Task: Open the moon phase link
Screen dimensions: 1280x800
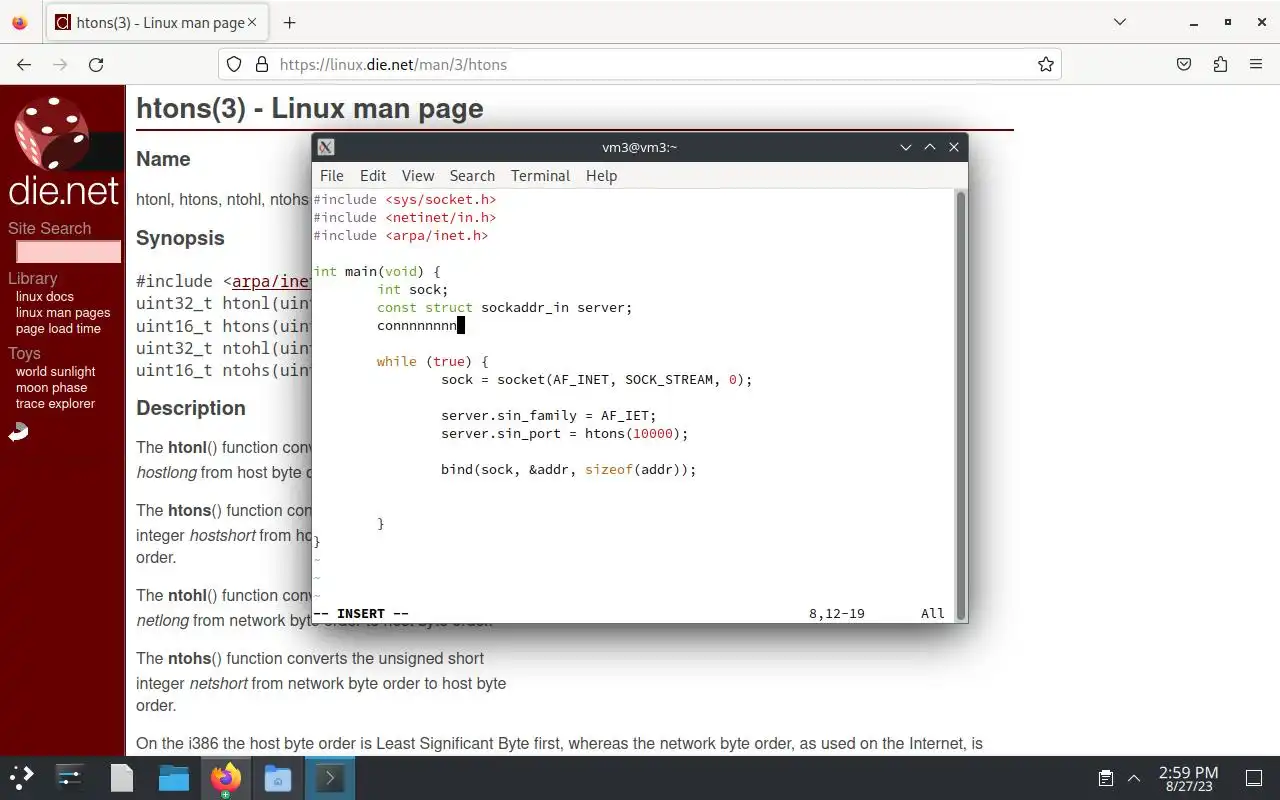Action: tap(51, 387)
